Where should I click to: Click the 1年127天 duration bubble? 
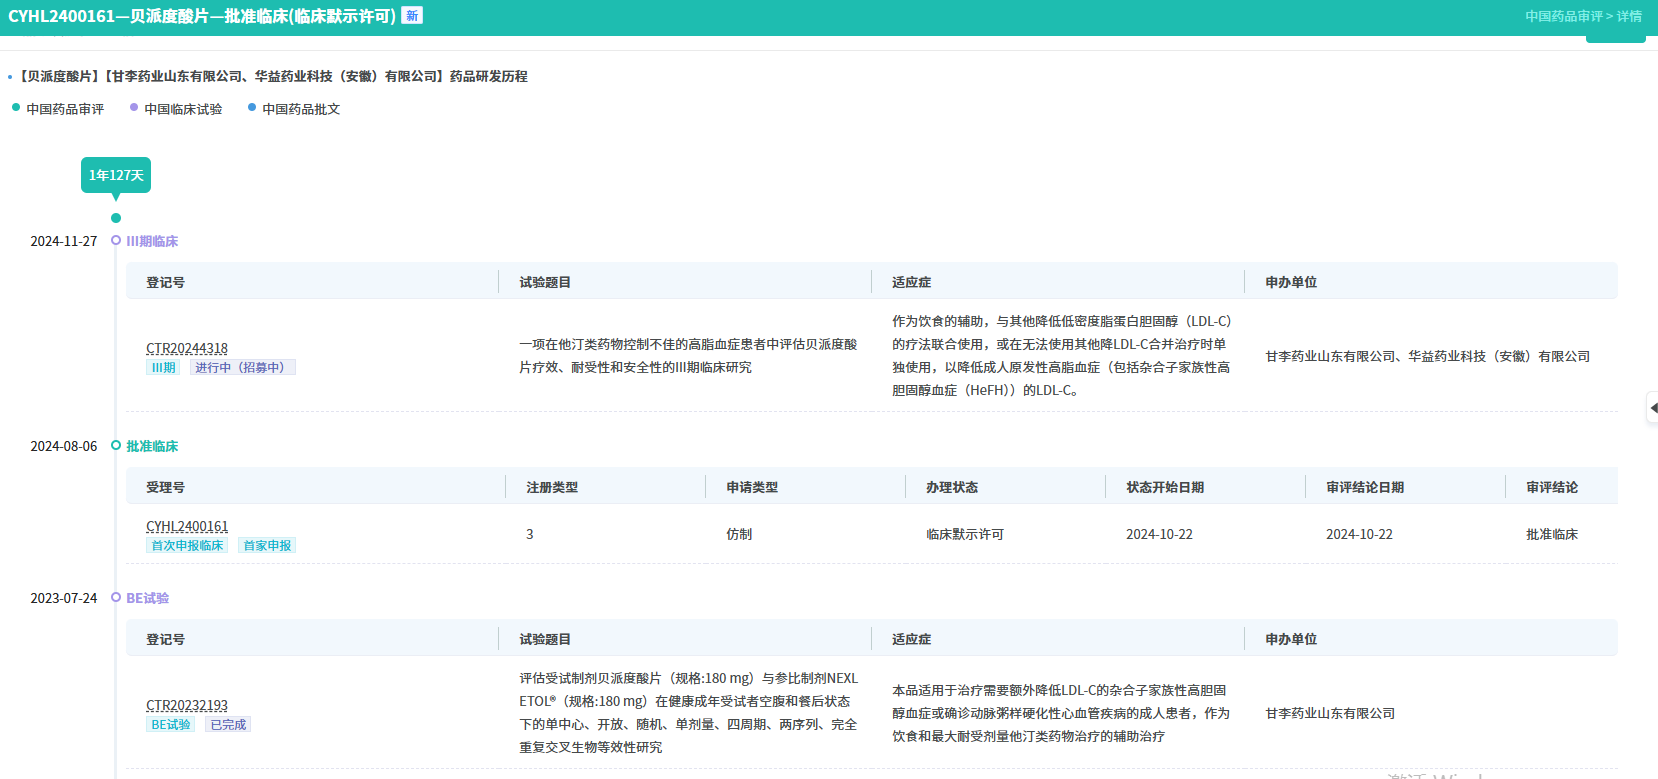click(x=116, y=175)
